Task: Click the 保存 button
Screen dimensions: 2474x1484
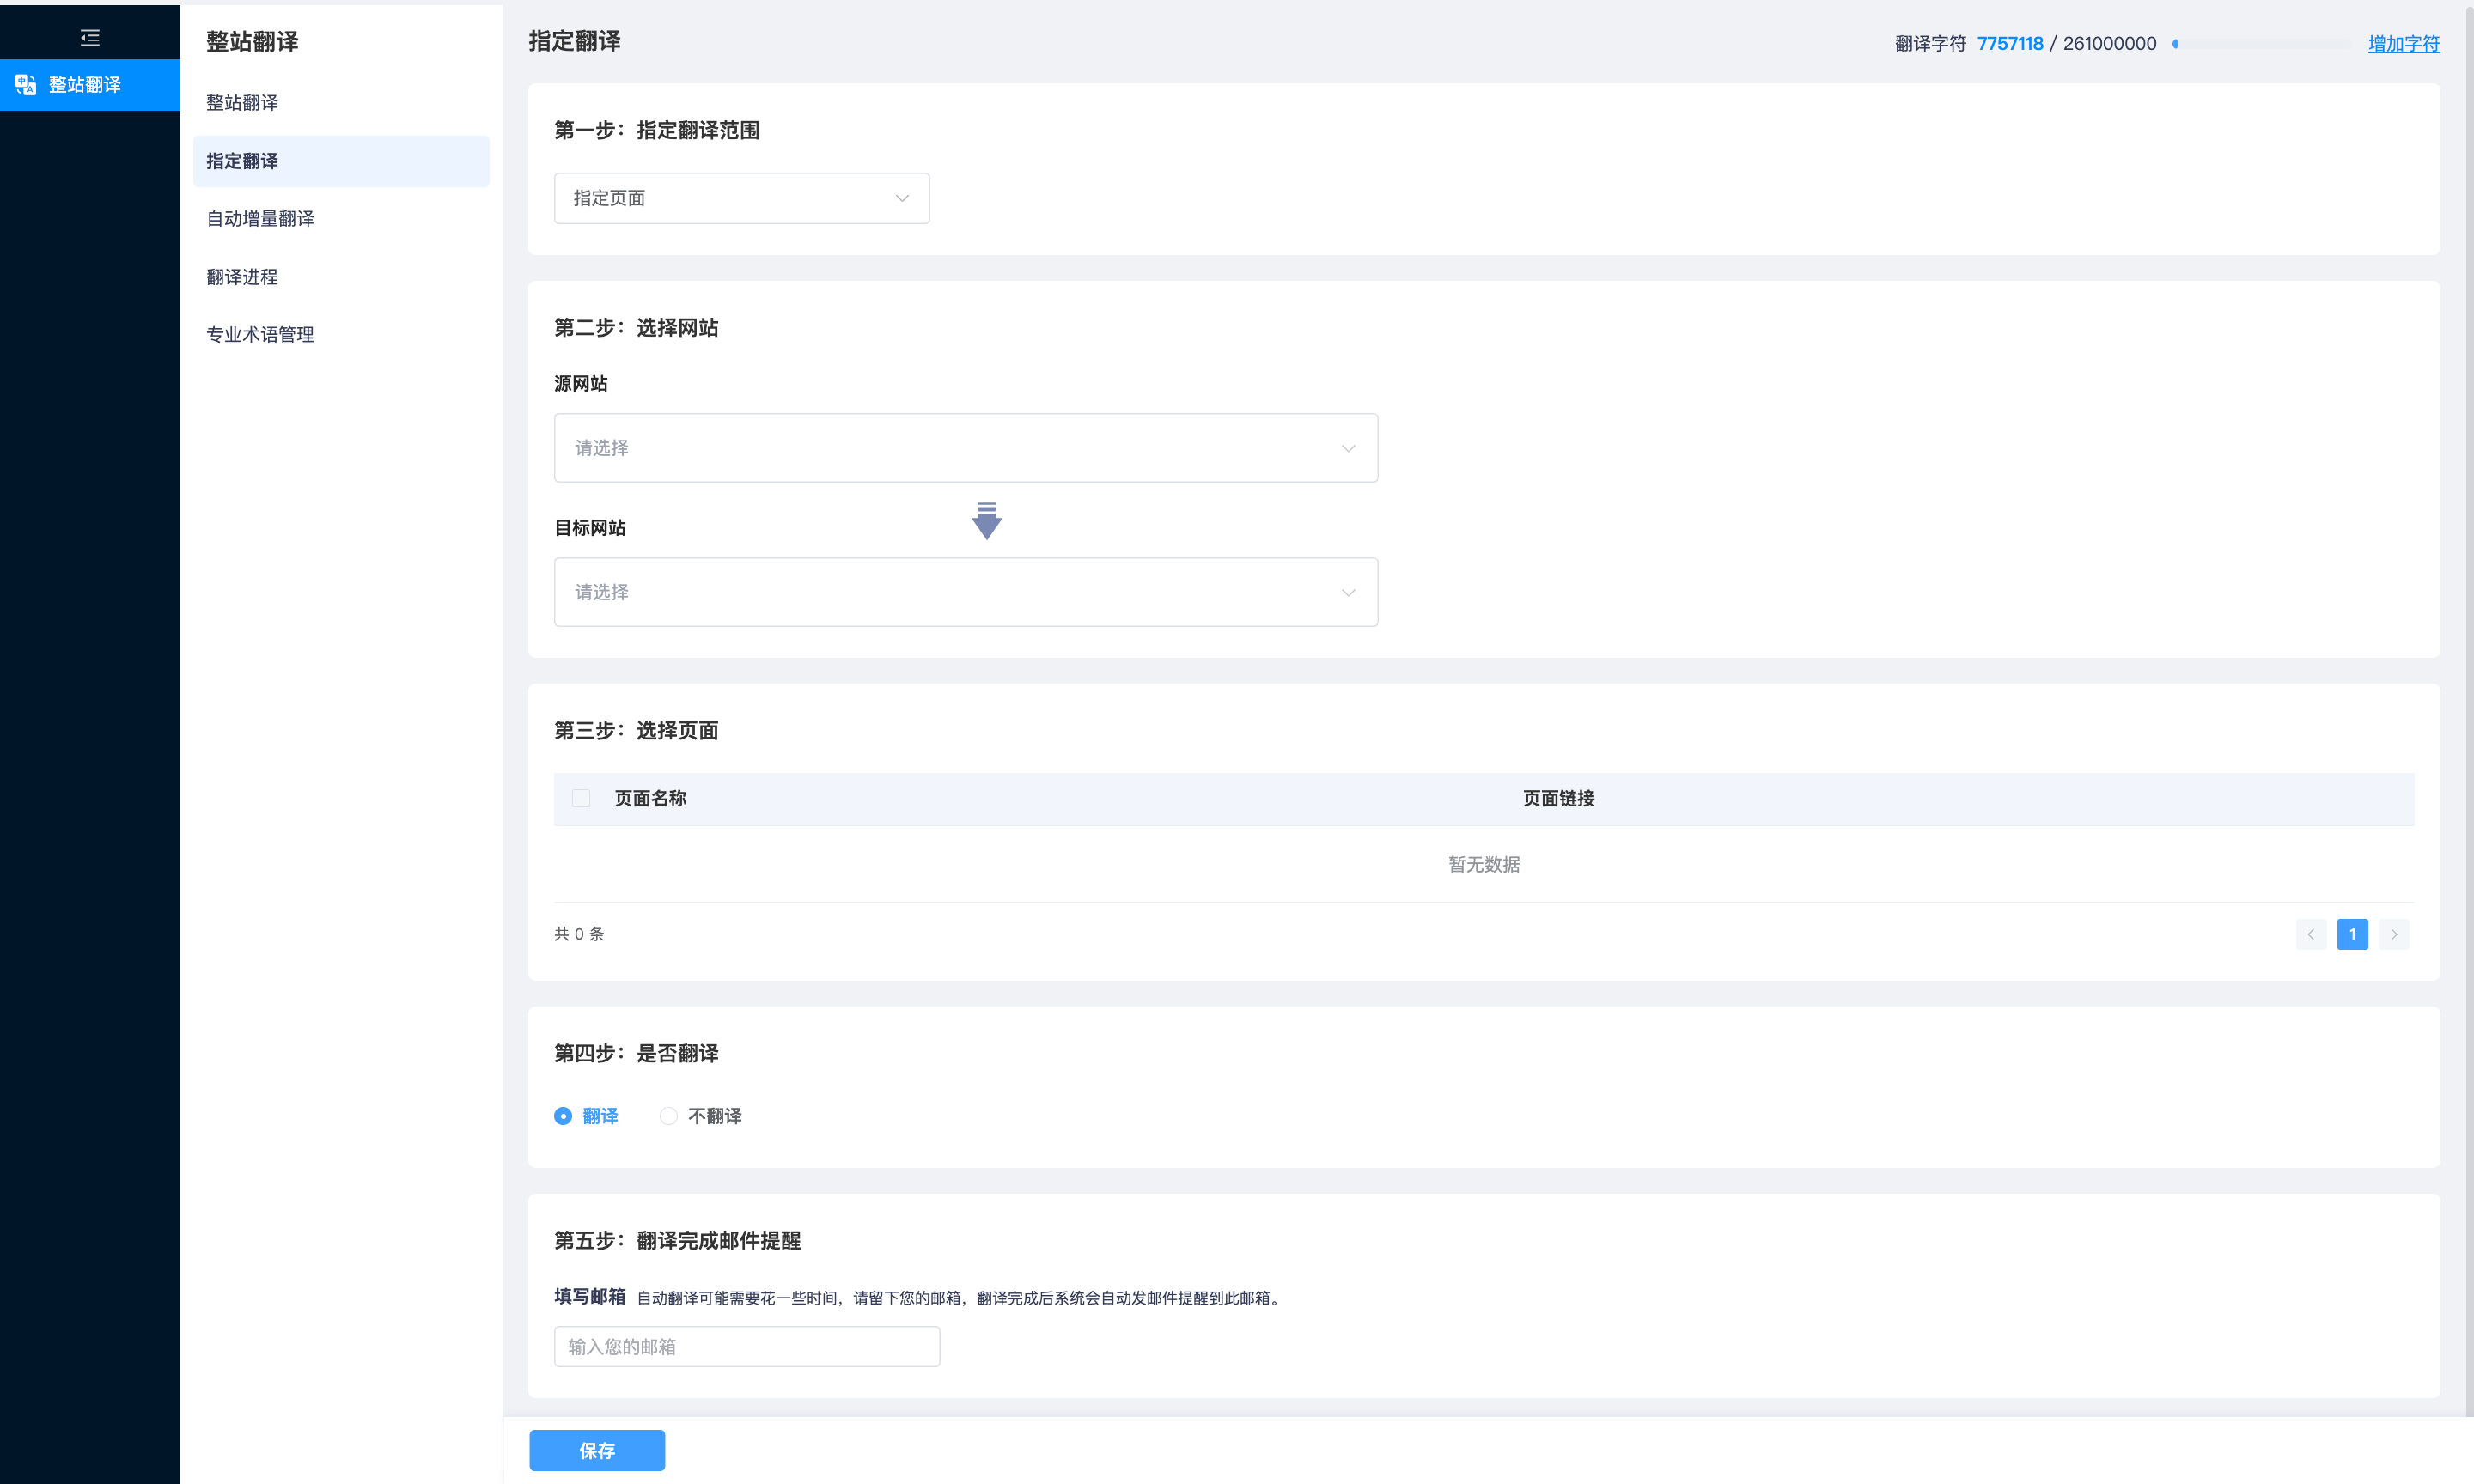Action: pos(597,1450)
